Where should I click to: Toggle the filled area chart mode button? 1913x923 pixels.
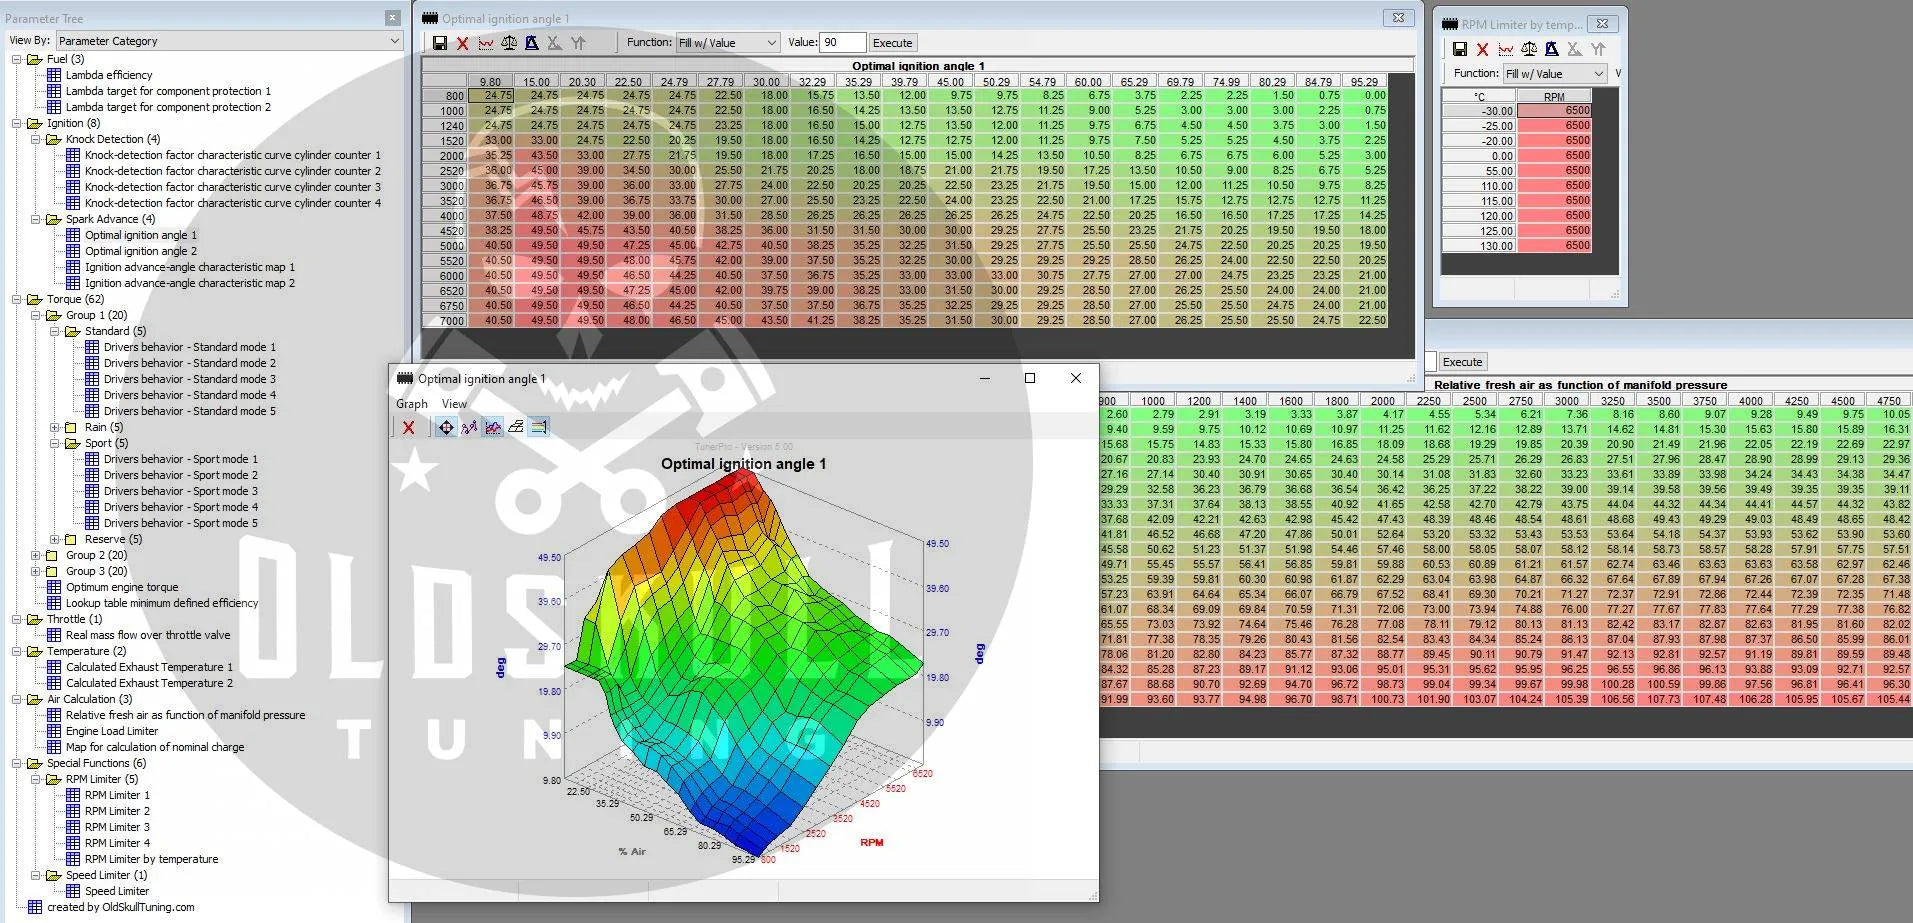493,428
